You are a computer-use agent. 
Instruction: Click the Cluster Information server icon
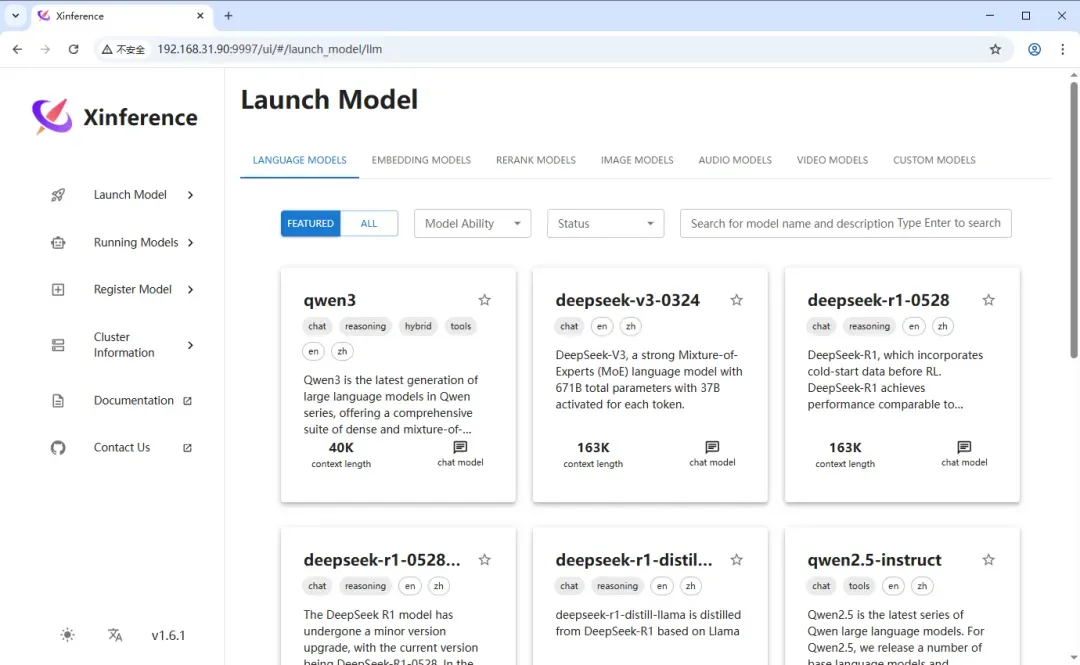58,345
